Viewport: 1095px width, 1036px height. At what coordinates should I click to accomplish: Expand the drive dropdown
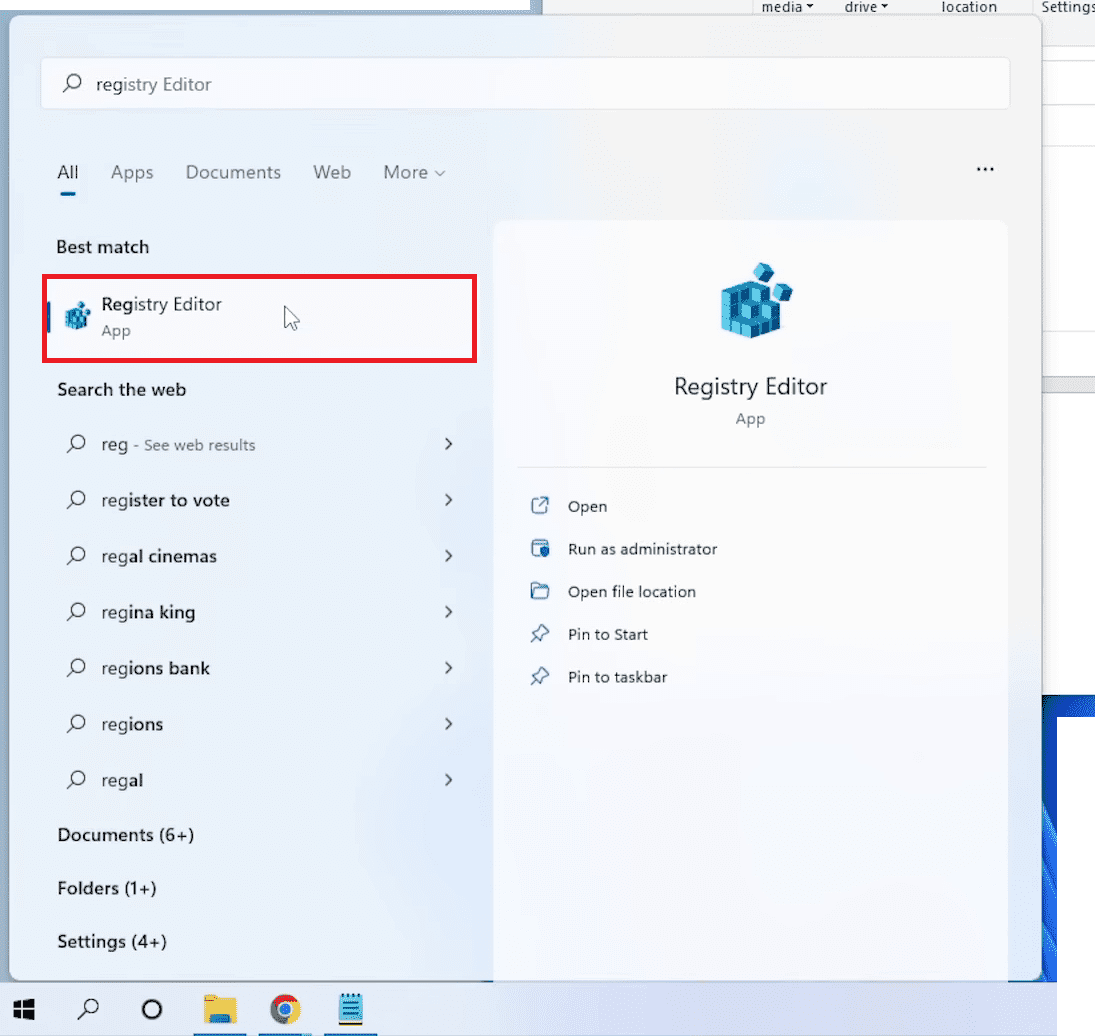pyautogui.click(x=865, y=7)
